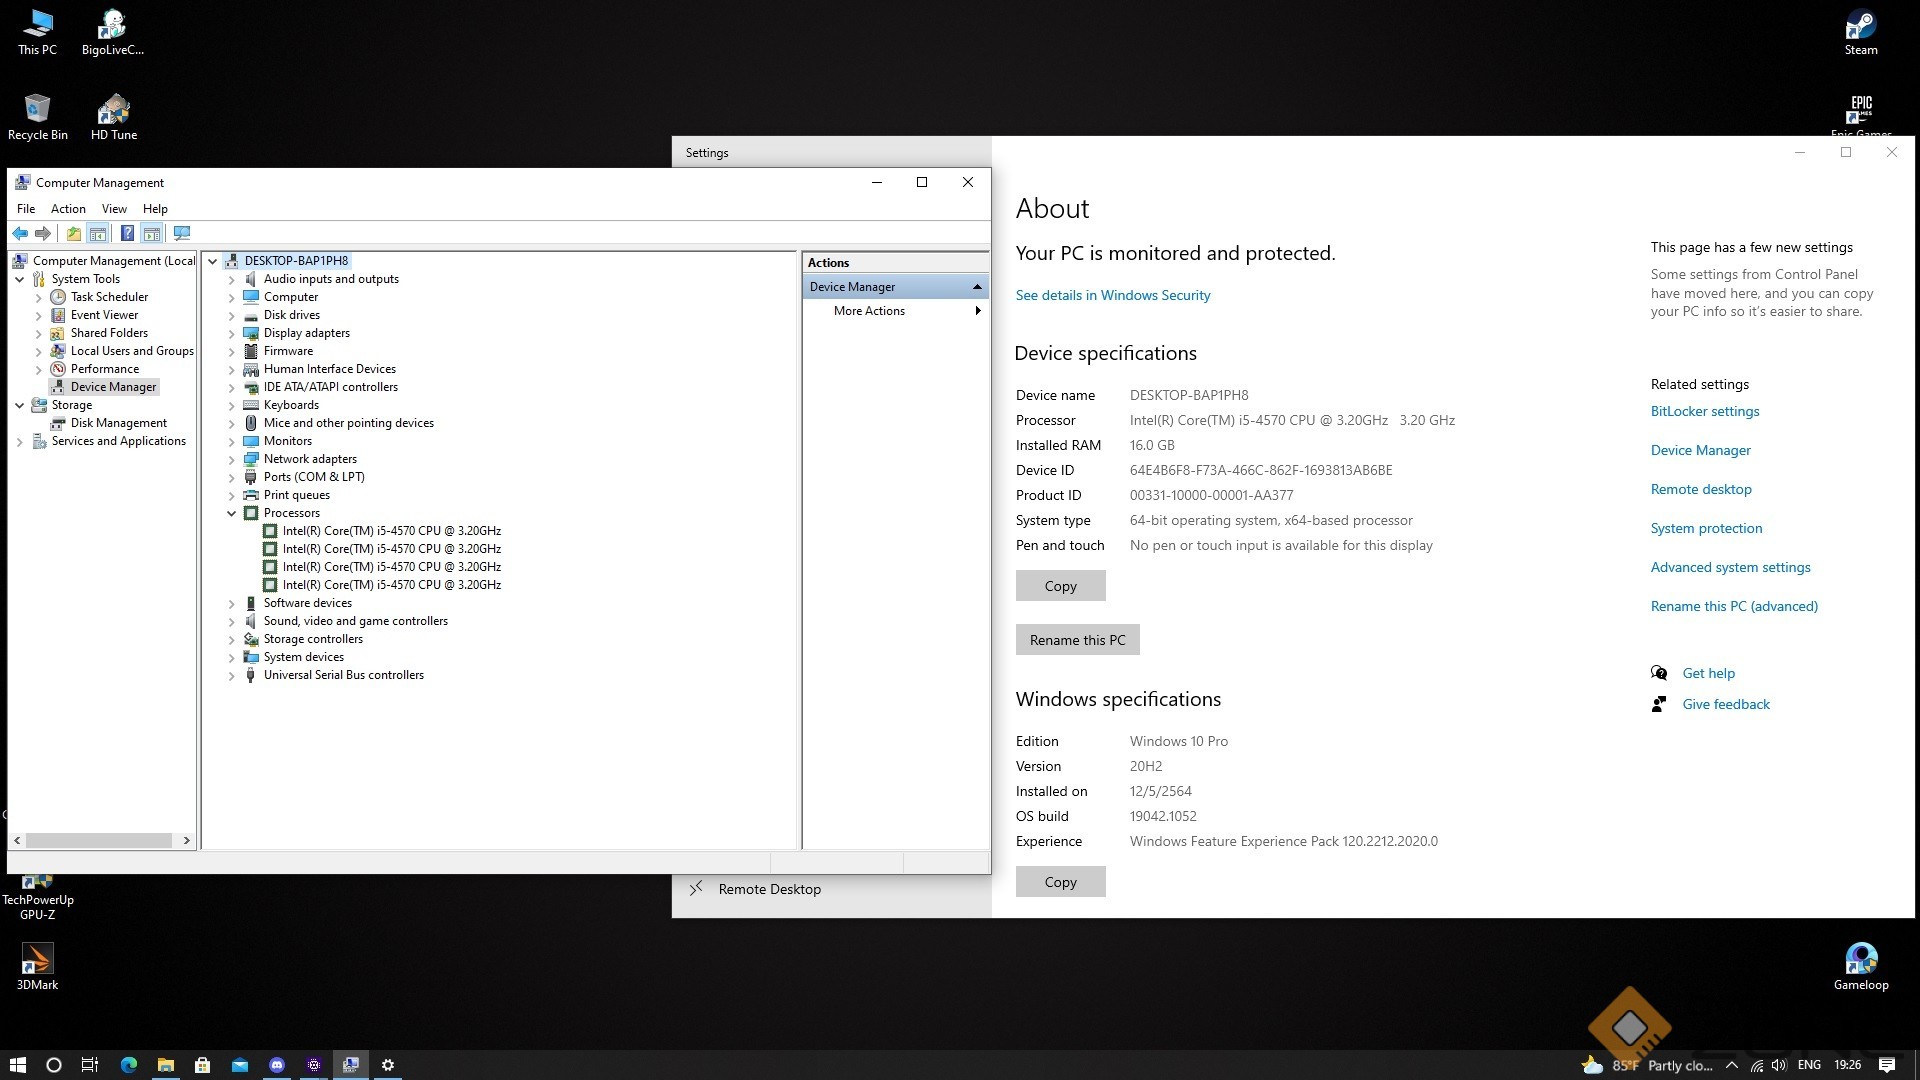Click the blue Help question mark icon
Image resolution: width=1920 pixels, height=1080 pixels.
[x=127, y=233]
